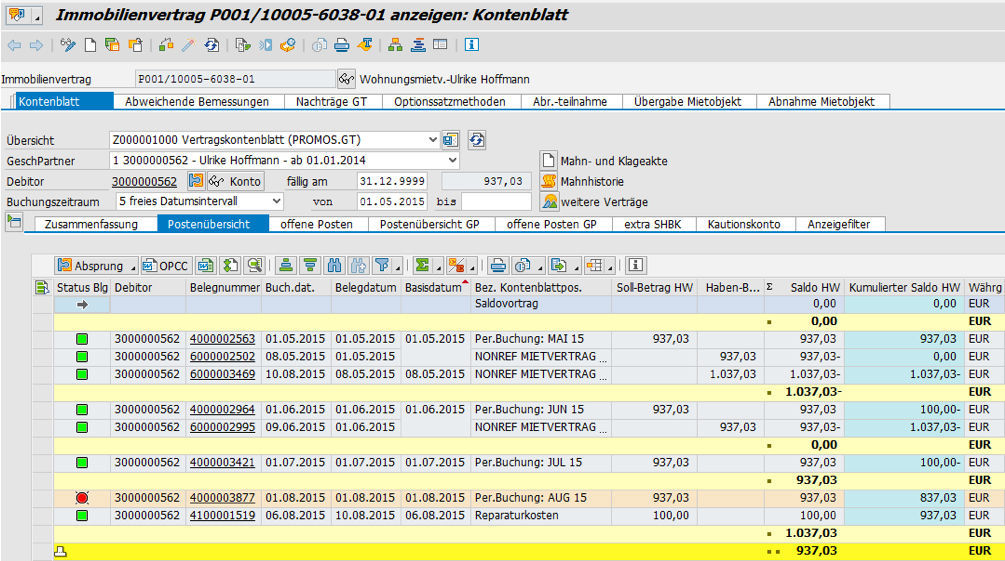Image resolution: width=1005 pixels, height=561 pixels.
Task: Click the 'bis' end date input field
Action: [494, 201]
